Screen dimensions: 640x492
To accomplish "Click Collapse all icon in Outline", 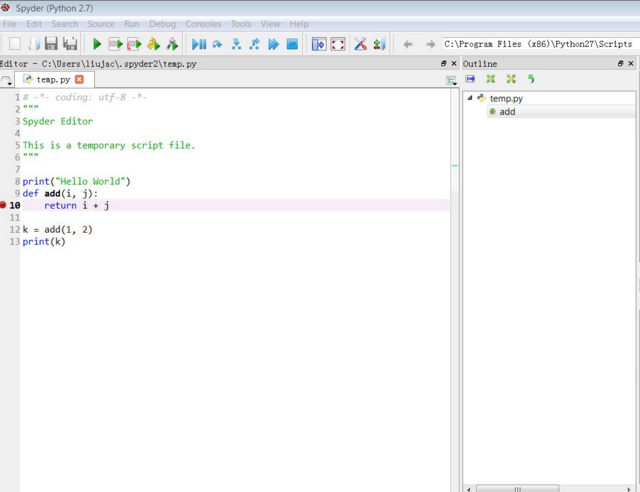I will pos(491,79).
